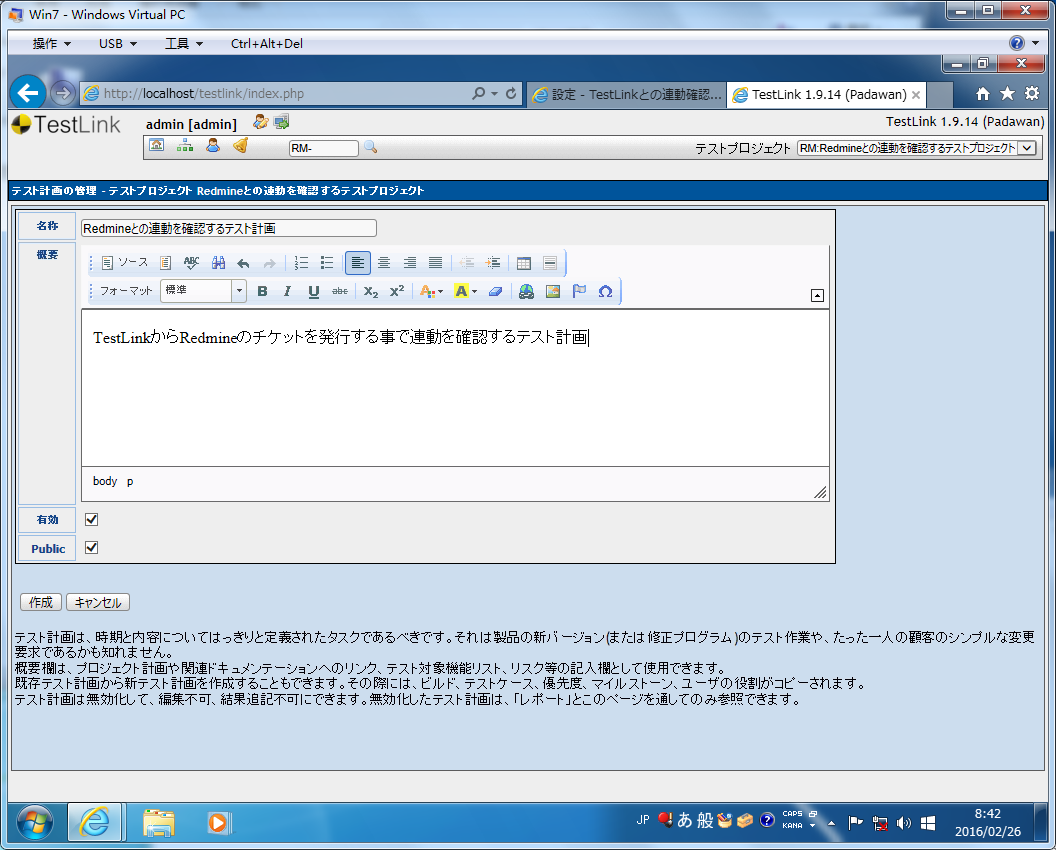Increase indent in editor toolbar
Screen dimensions: 1056x850
[x=493, y=263]
